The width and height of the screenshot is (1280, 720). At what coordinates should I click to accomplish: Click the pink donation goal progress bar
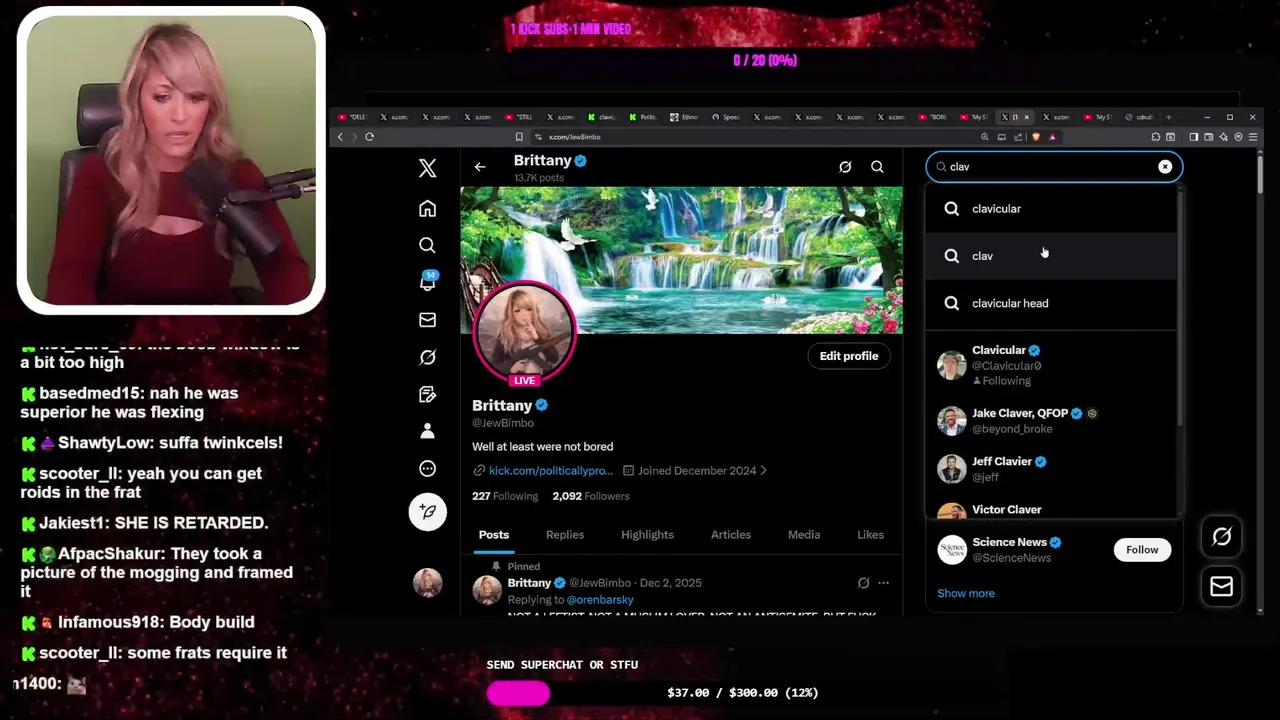tap(518, 693)
